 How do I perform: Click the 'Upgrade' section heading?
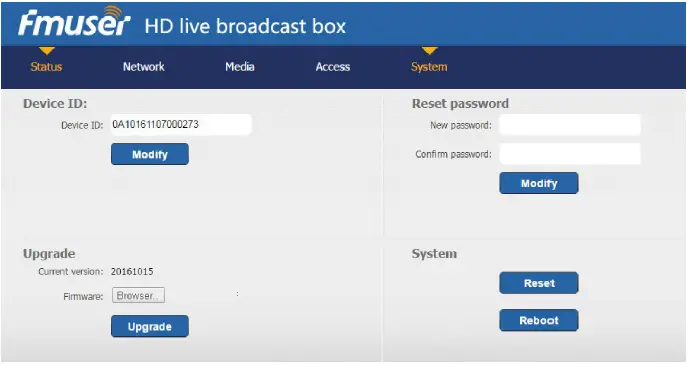[x=49, y=254]
